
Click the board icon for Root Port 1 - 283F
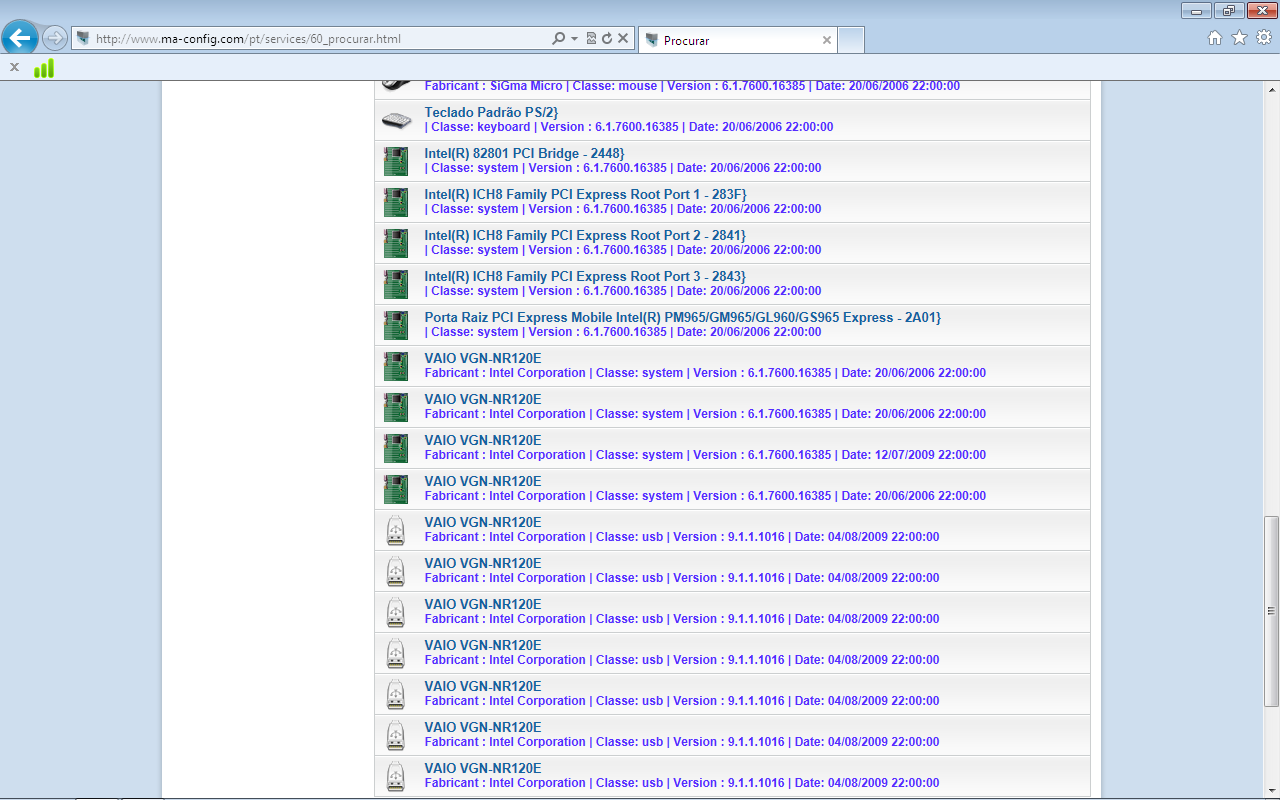(x=396, y=202)
